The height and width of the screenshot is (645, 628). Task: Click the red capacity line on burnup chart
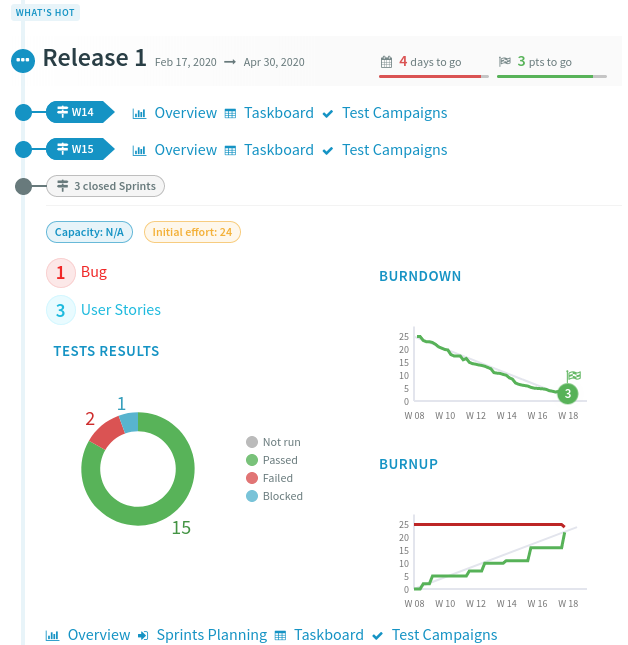coord(489,524)
